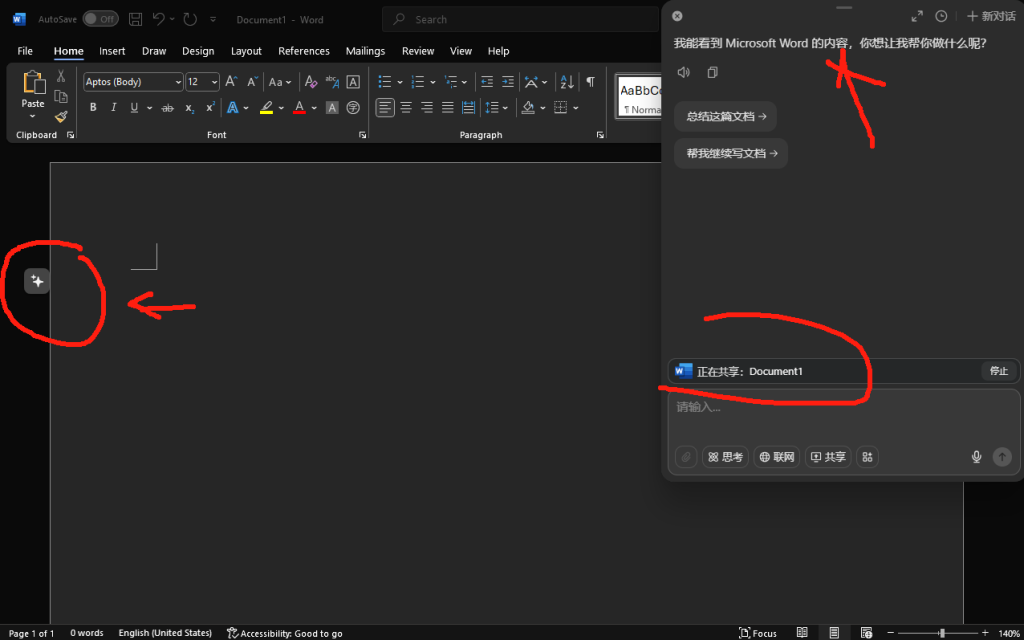Screen dimensions: 1024x640
Task: Apply character border icon
Action: [x=353, y=82]
